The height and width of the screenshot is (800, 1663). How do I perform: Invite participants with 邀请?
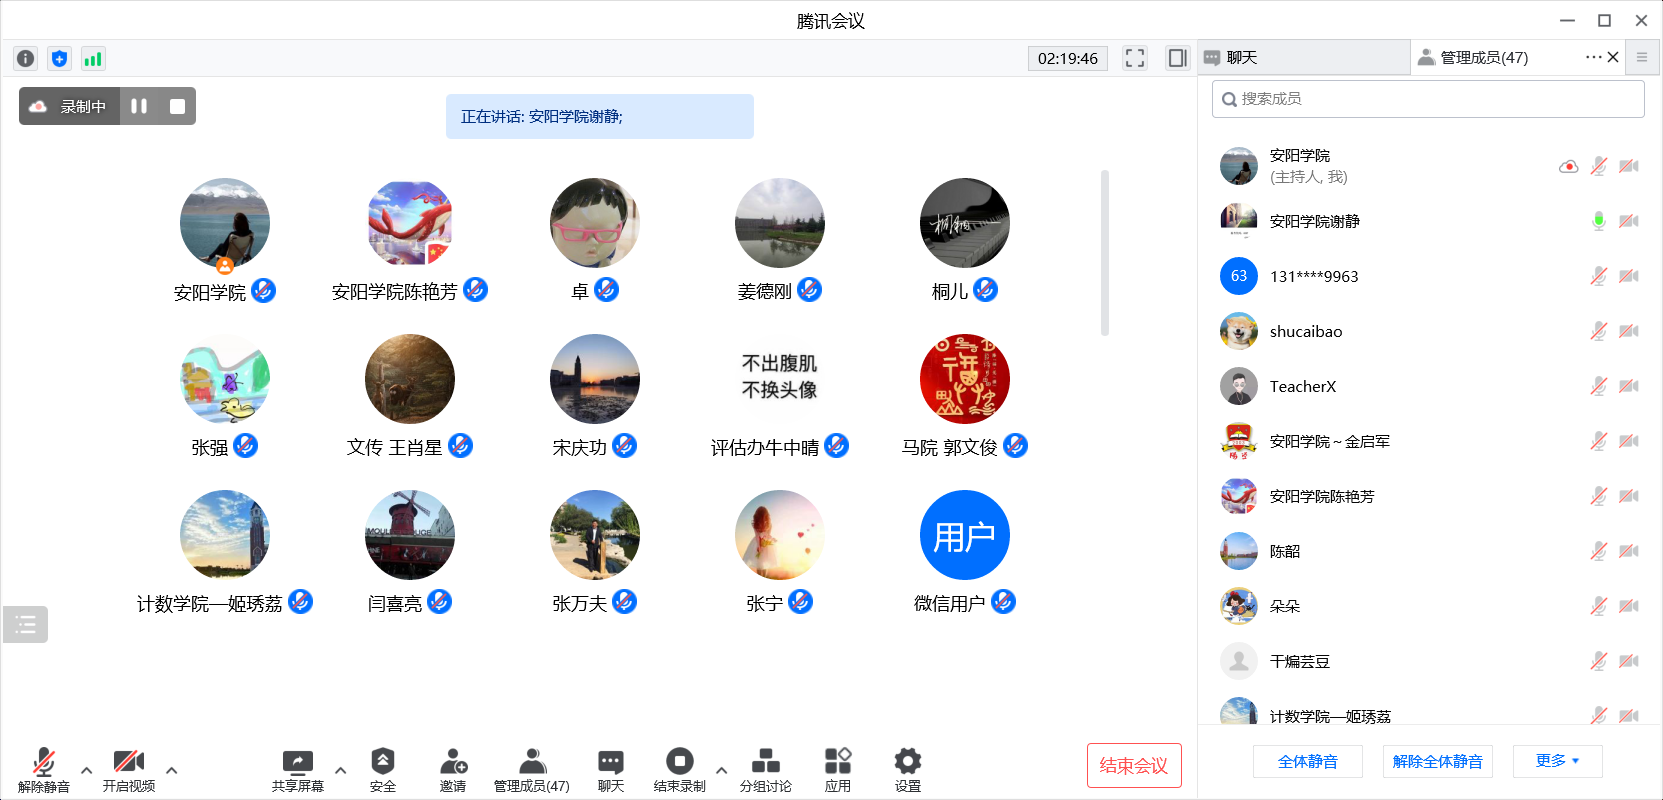coord(453,770)
